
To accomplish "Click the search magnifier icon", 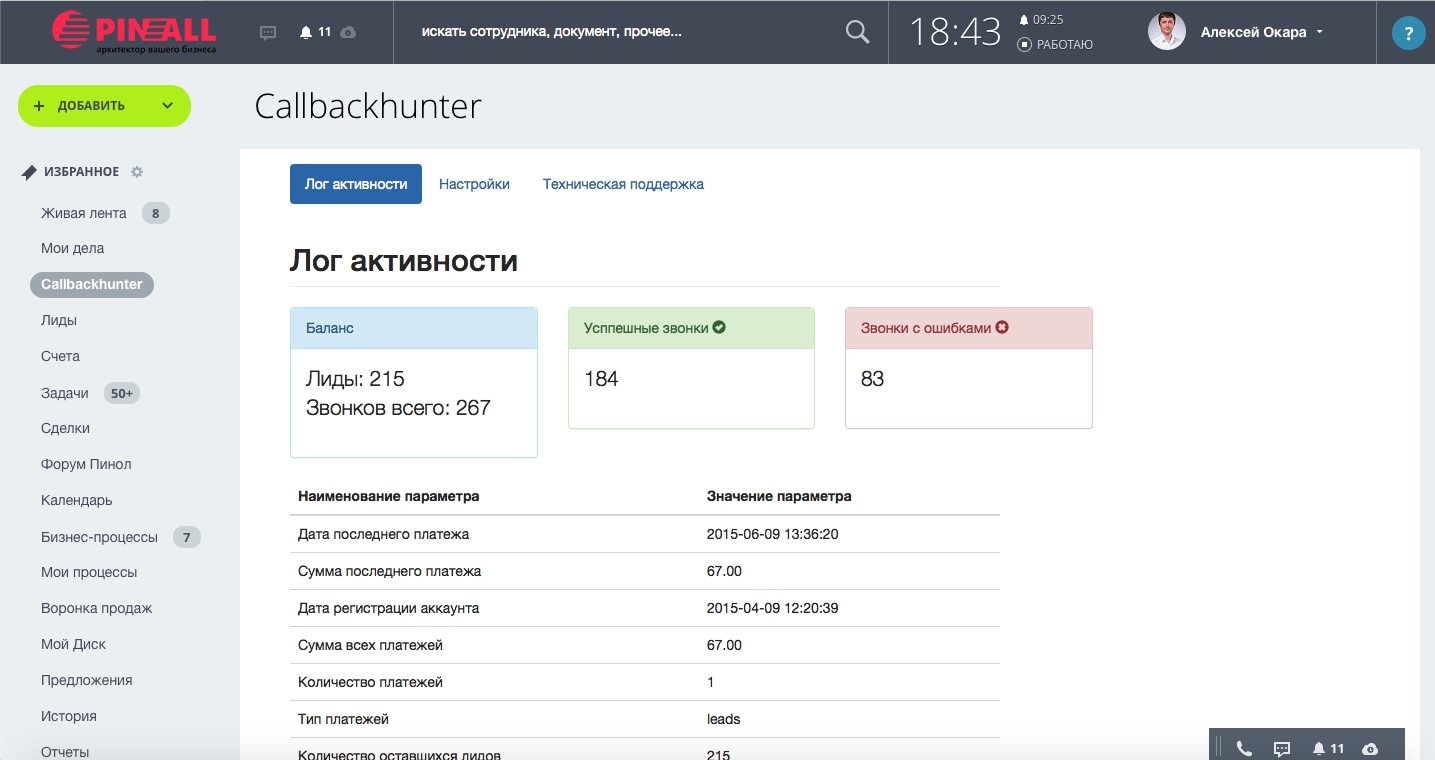I will [x=858, y=32].
